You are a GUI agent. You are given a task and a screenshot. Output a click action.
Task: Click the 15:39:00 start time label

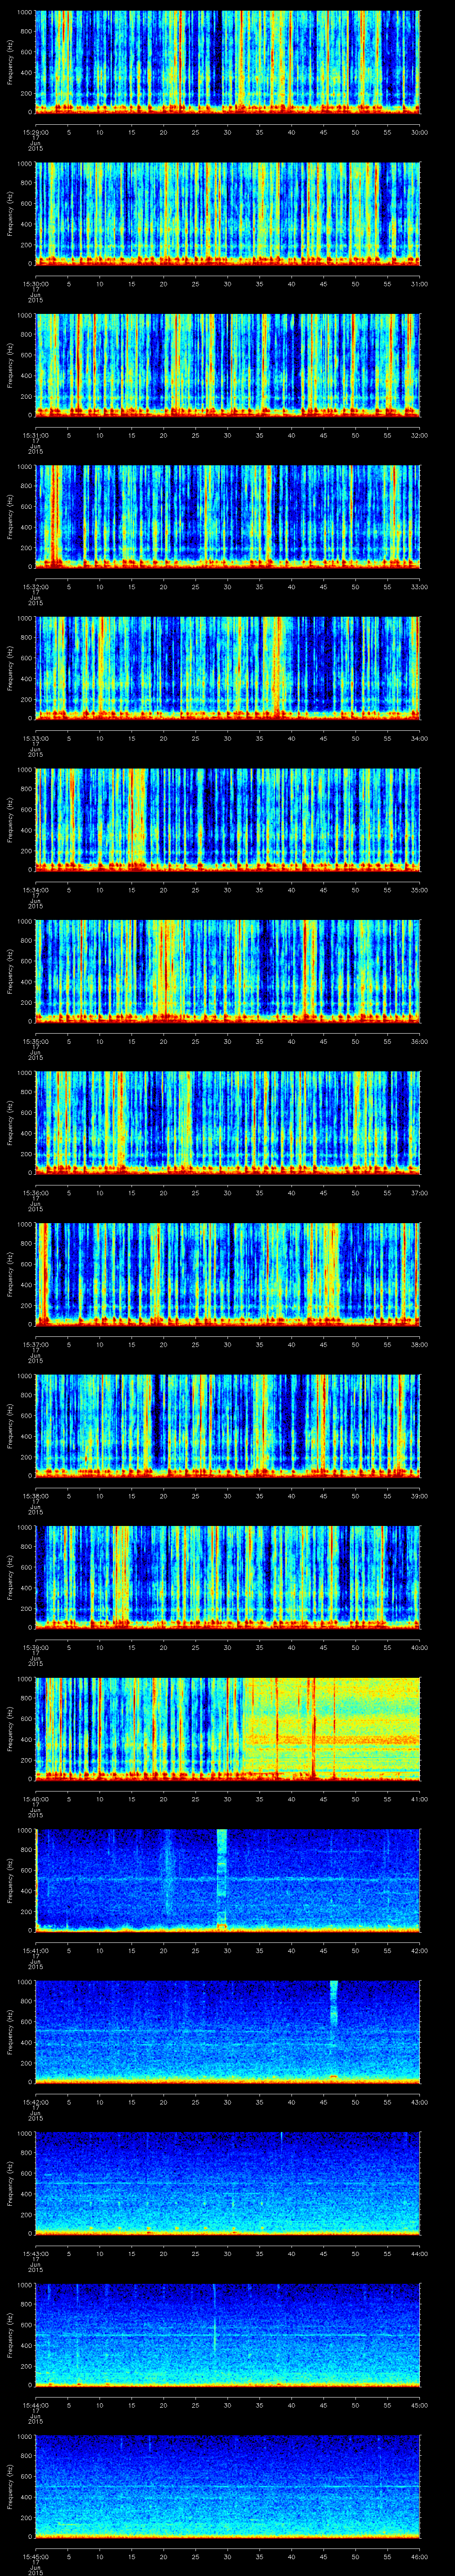tap(36, 1647)
